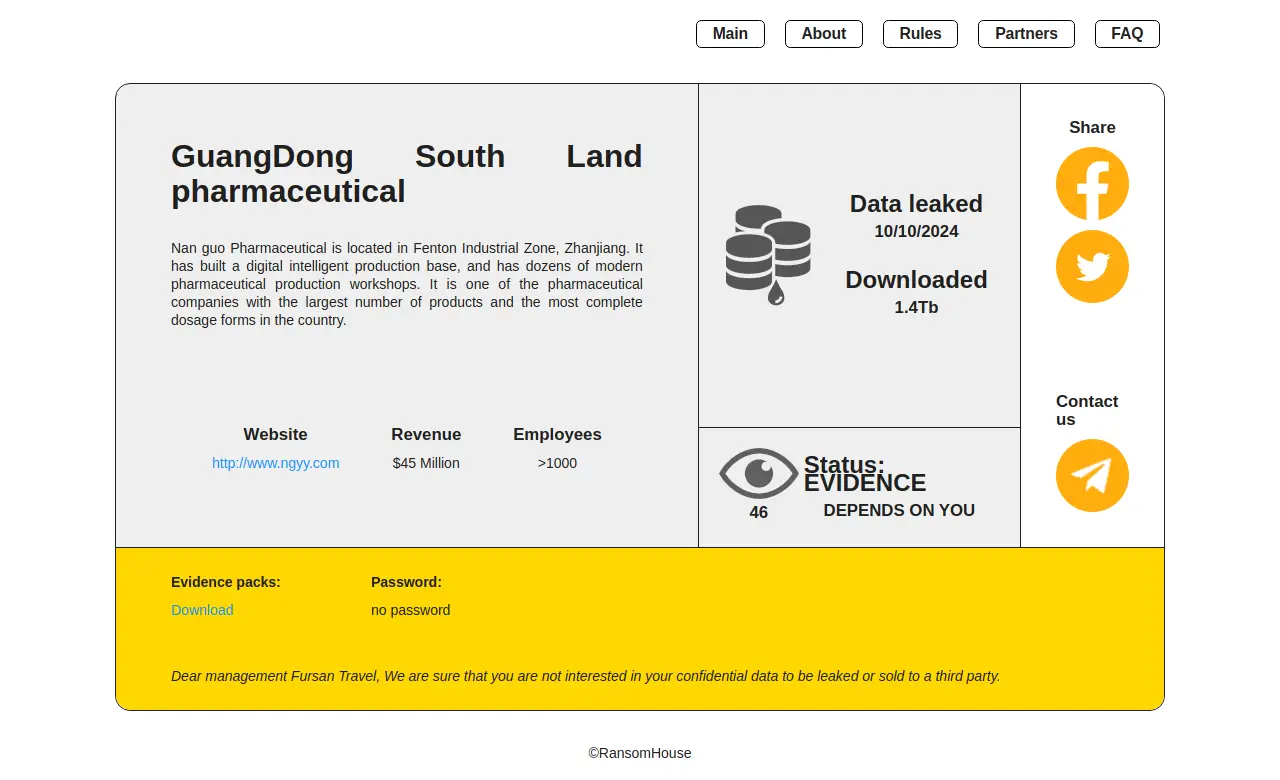Click the GuangDong South Land pharmaceutical heading

(406, 173)
